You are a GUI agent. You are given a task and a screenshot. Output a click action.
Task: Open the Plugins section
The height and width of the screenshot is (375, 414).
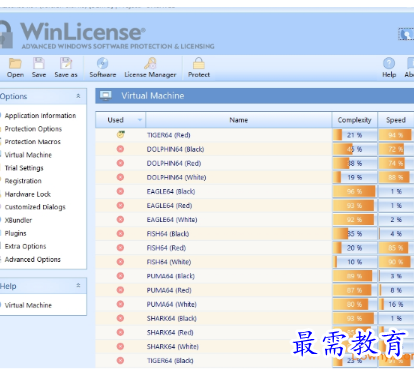click(x=15, y=233)
